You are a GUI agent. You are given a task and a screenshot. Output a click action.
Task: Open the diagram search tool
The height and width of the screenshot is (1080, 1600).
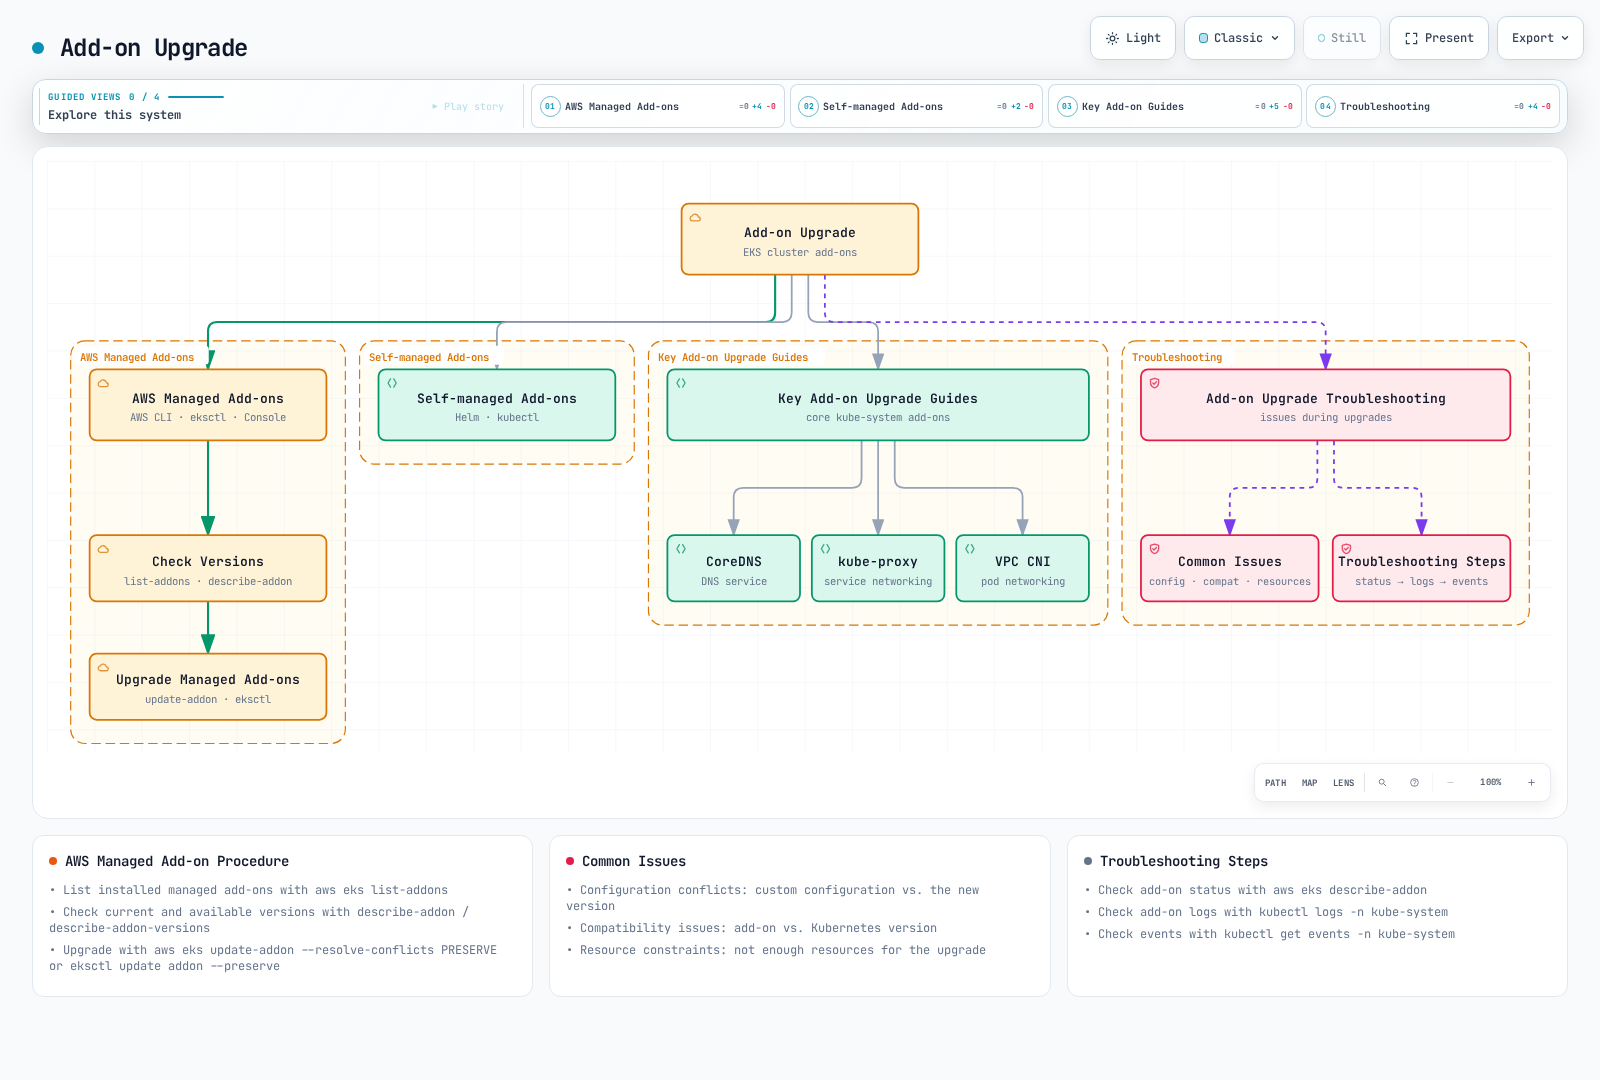click(1382, 783)
